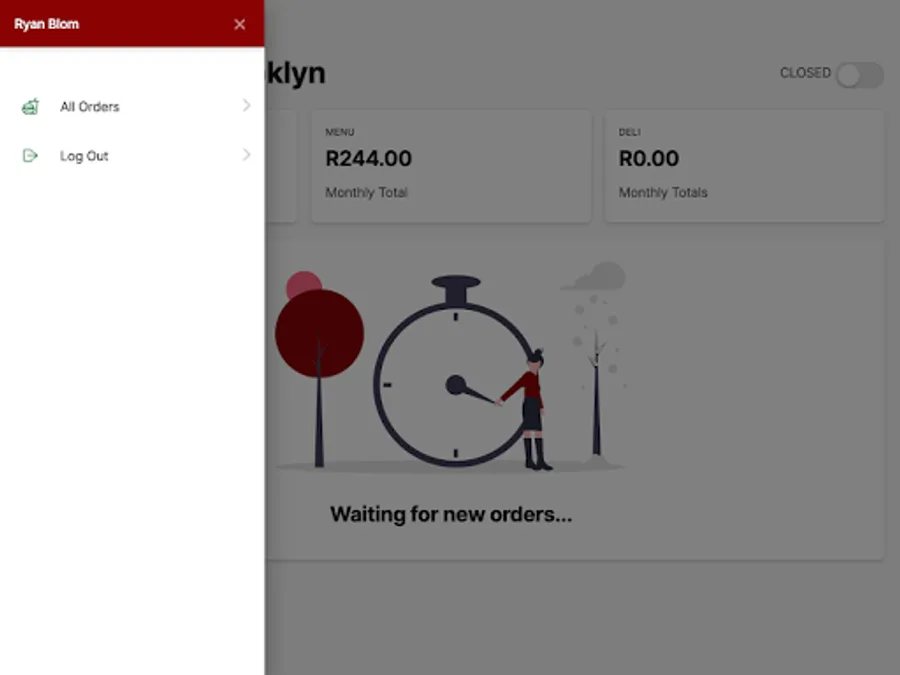
Task: Click the All Orders basket icon
Action: tap(30, 106)
